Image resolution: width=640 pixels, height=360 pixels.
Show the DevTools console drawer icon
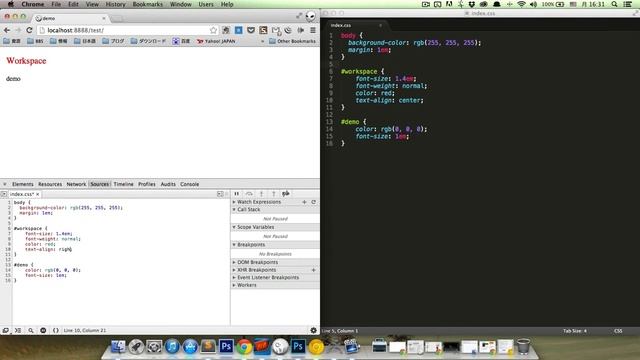18,331
